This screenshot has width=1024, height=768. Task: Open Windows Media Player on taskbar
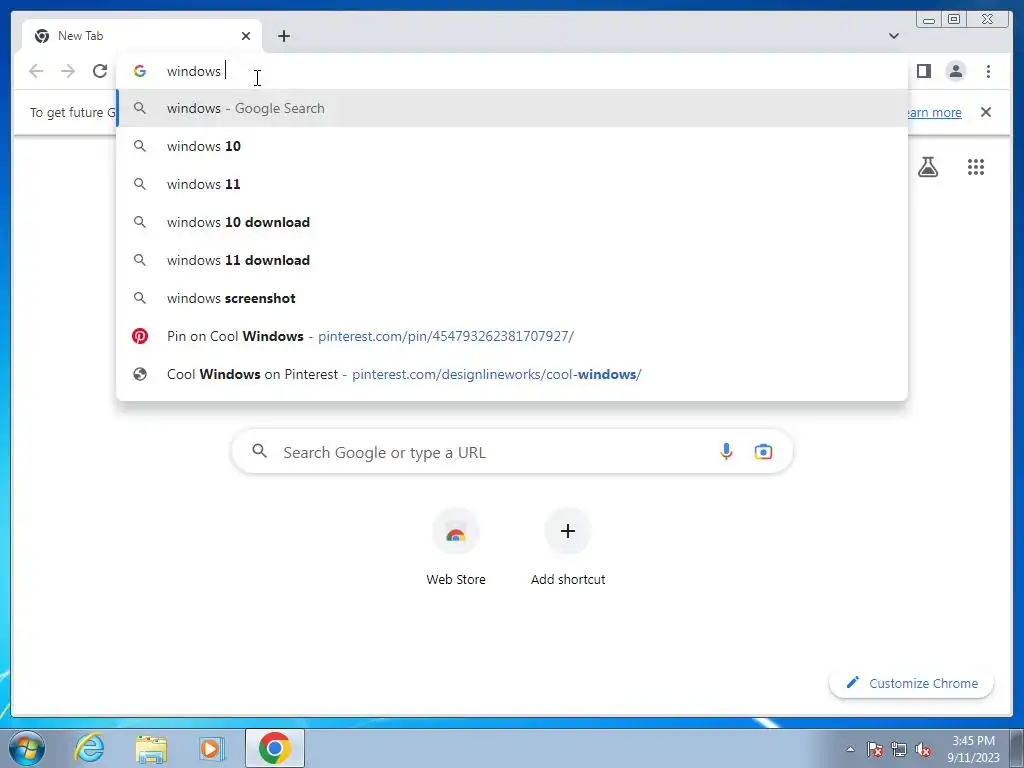[211, 748]
